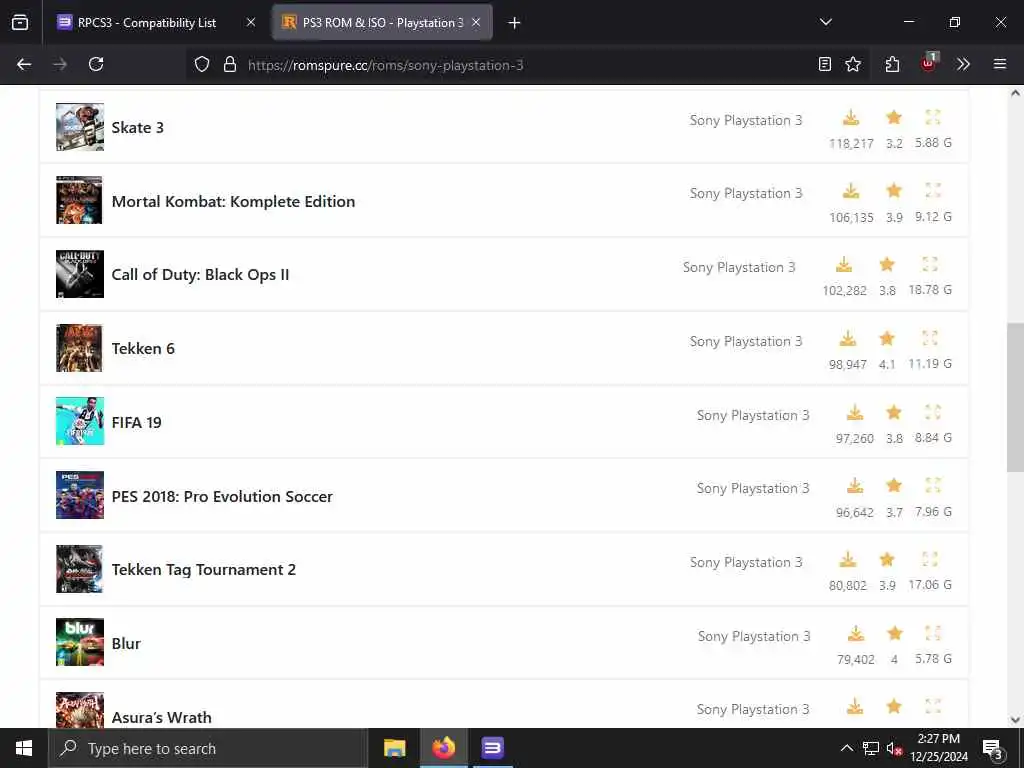Go back to previous page

[x=24, y=64]
